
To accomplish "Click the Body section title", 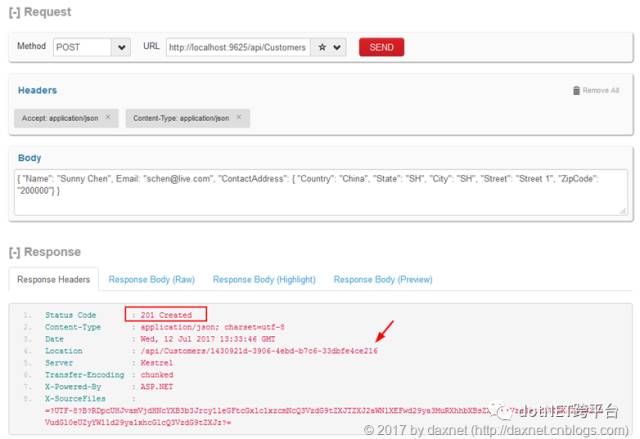I will [x=29, y=158].
